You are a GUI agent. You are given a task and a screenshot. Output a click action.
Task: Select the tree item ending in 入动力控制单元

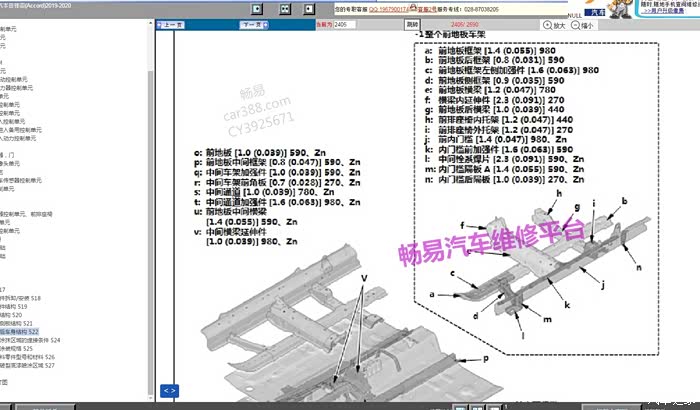point(18,138)
